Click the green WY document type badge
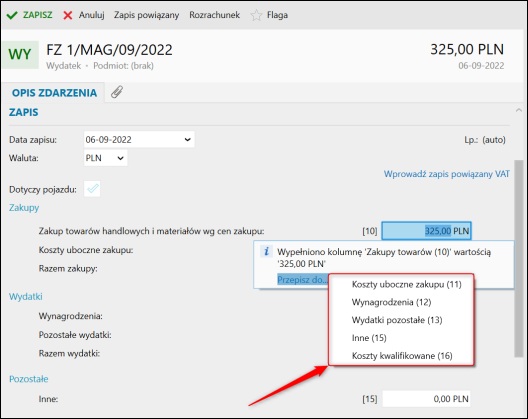528x419 pixels. (20, 55)
